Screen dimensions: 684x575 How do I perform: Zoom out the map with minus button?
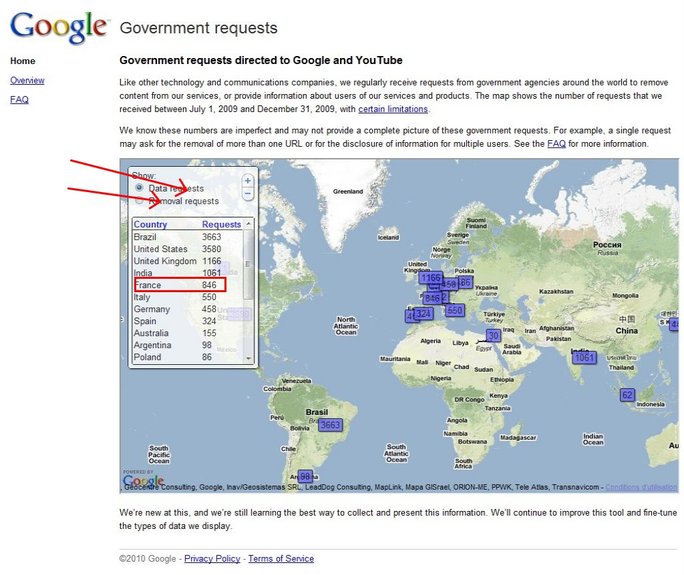coord(248,194)
